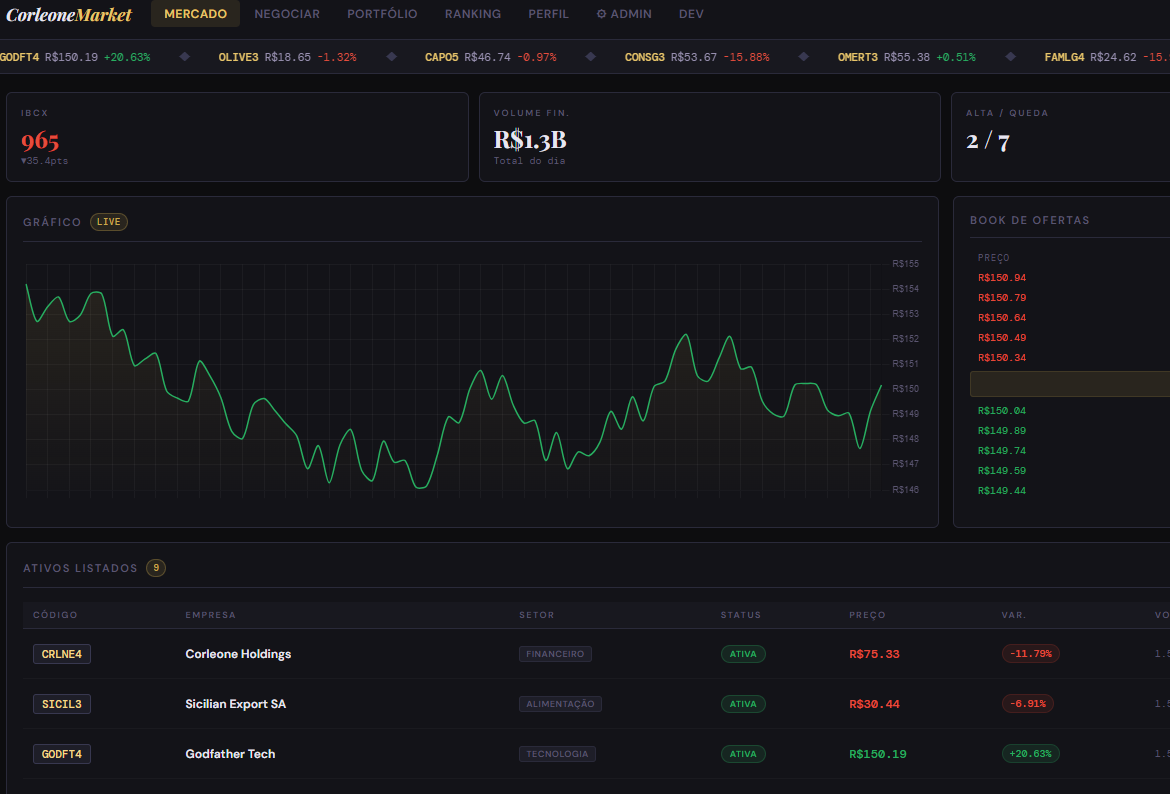
Task: Select OMERT3 in the ticker strip
Action: click(x=857, y=57)
